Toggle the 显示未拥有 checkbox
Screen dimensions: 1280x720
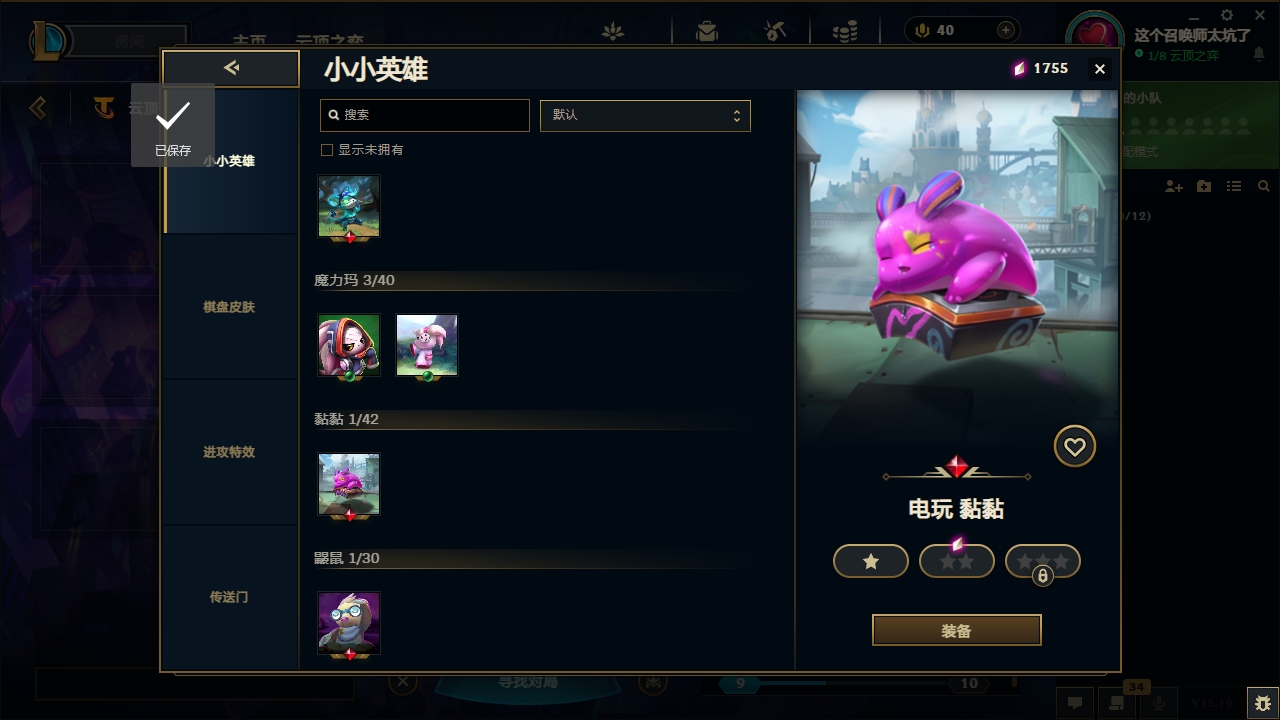tap(326, 150)
